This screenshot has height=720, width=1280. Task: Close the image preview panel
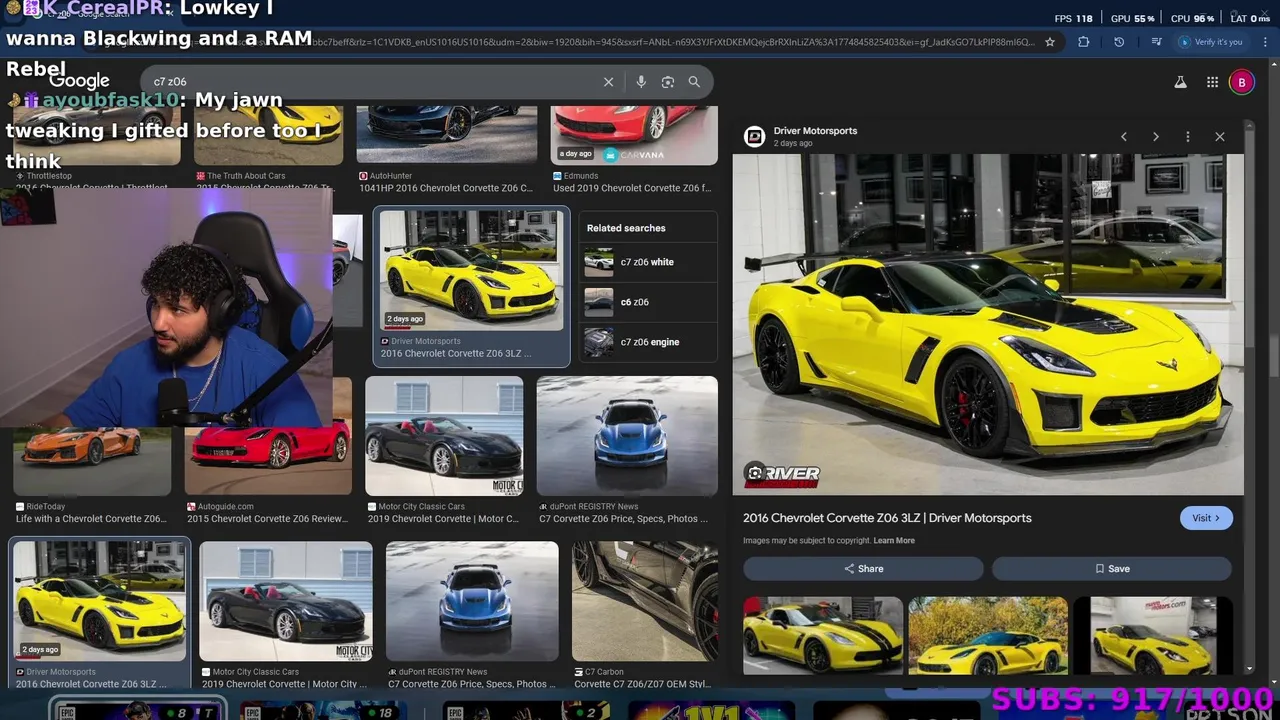point(1220,137)
